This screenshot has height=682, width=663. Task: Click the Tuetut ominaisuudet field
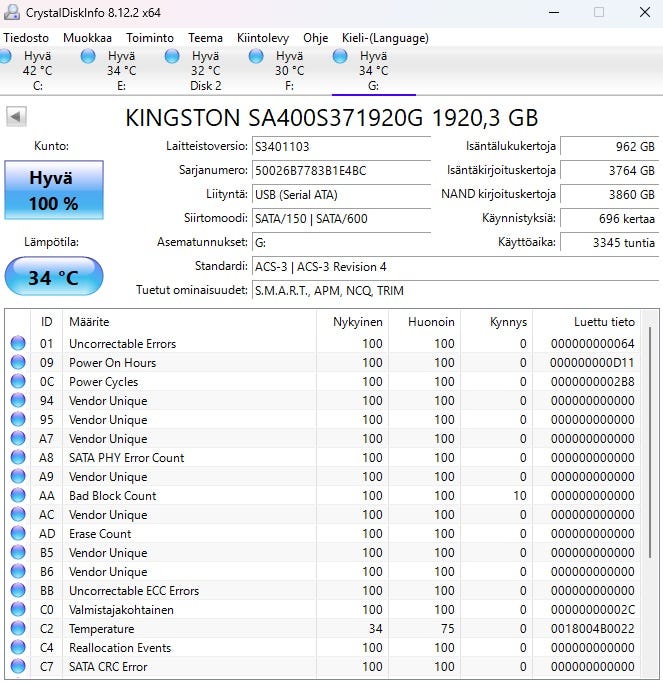(455, 290)
